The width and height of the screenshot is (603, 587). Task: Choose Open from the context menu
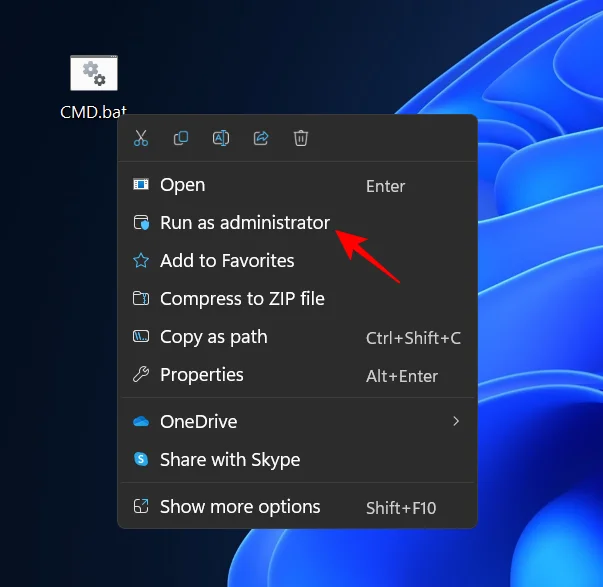coord(183,185)
